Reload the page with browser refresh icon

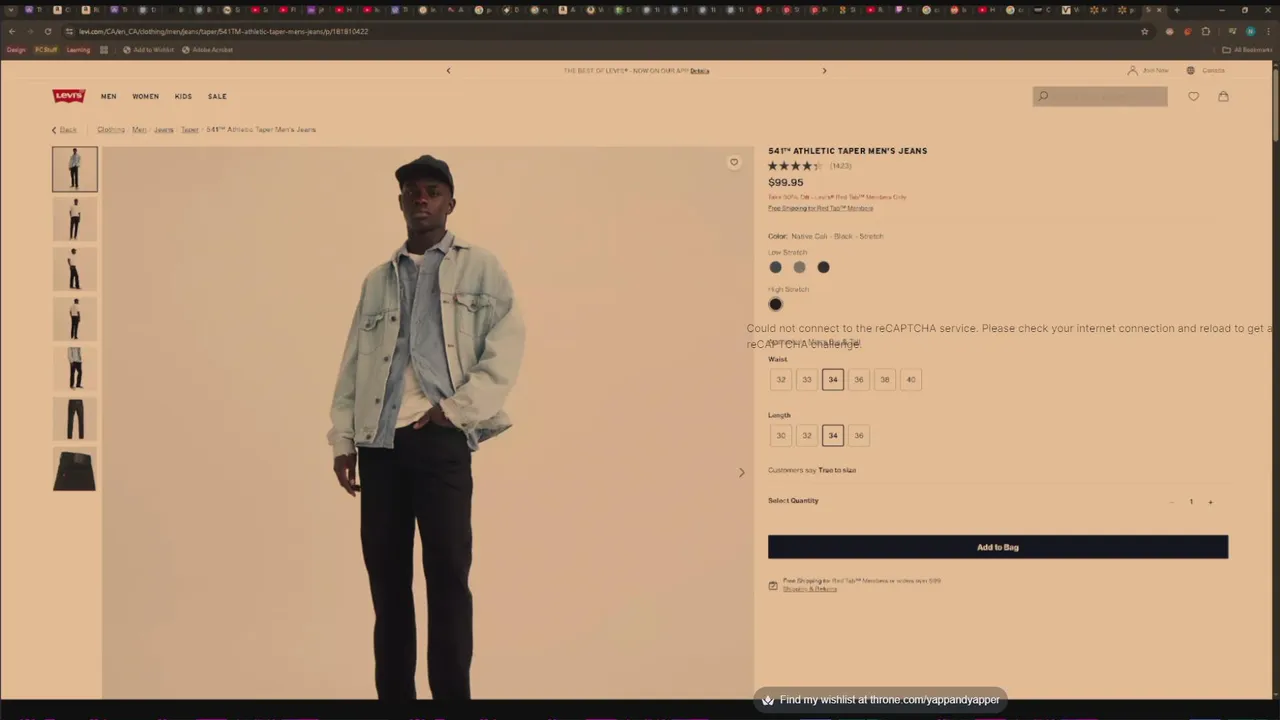click(48, 31)
